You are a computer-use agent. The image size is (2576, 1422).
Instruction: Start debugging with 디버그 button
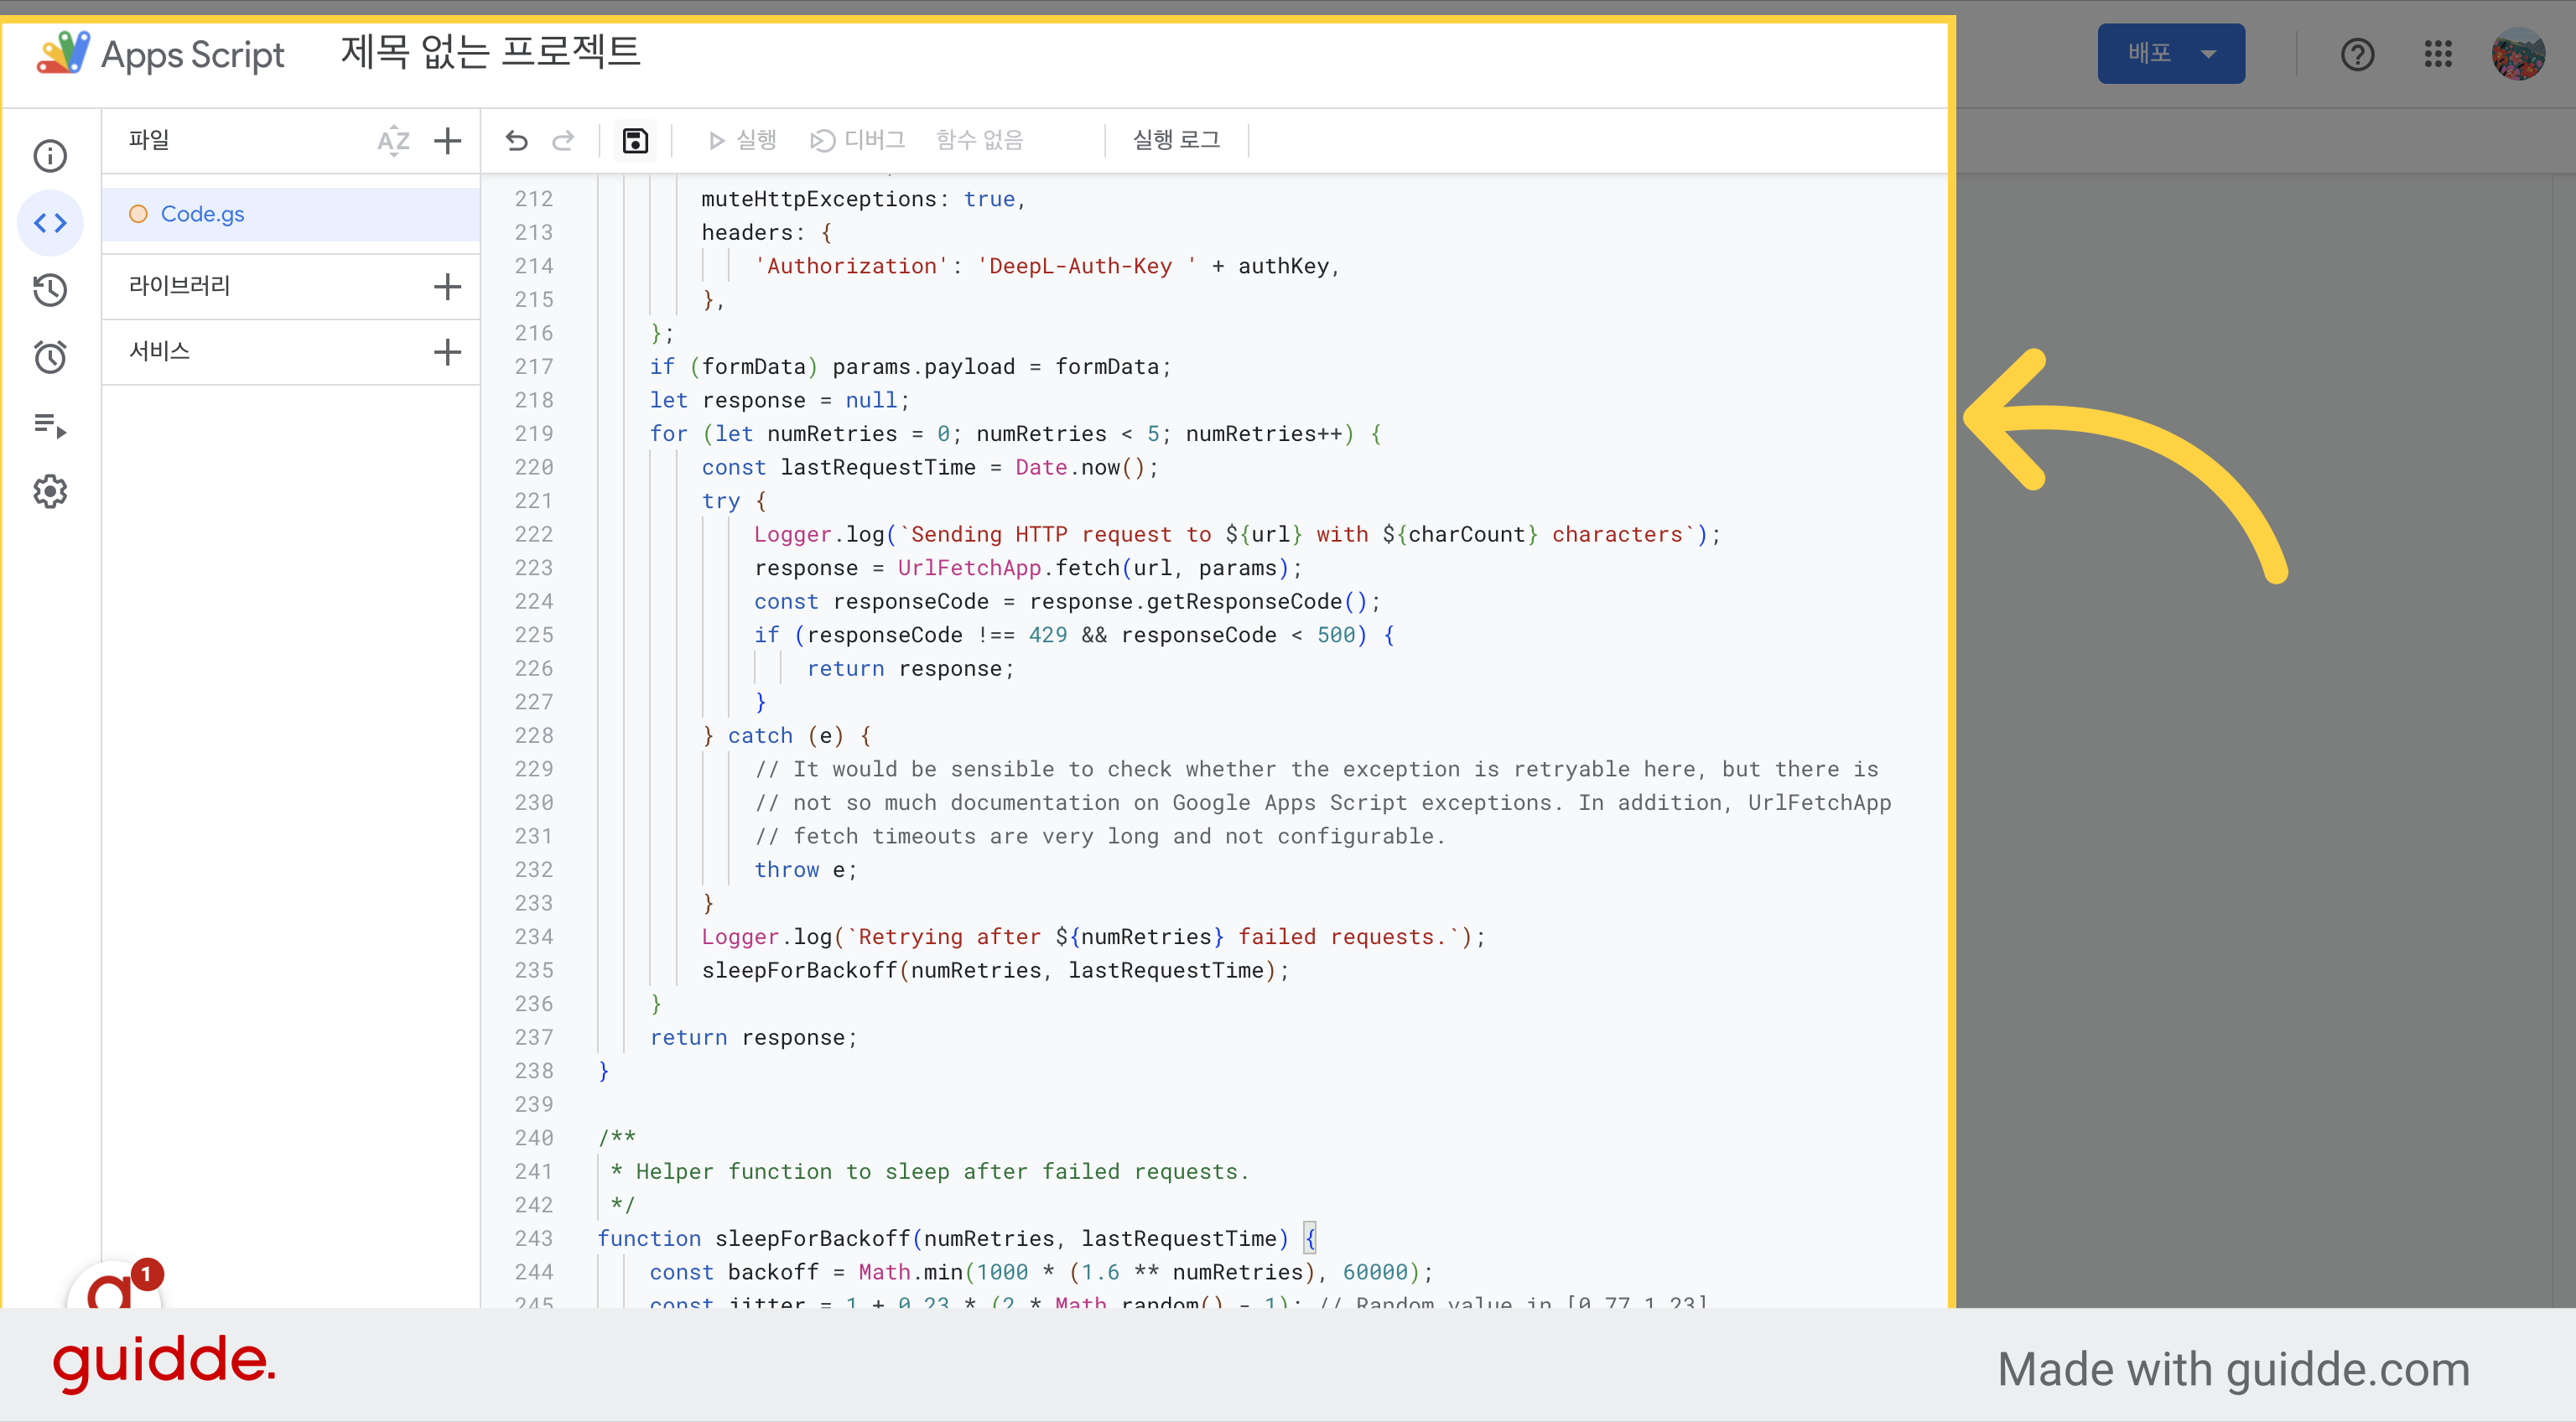(x=858, y=140)
